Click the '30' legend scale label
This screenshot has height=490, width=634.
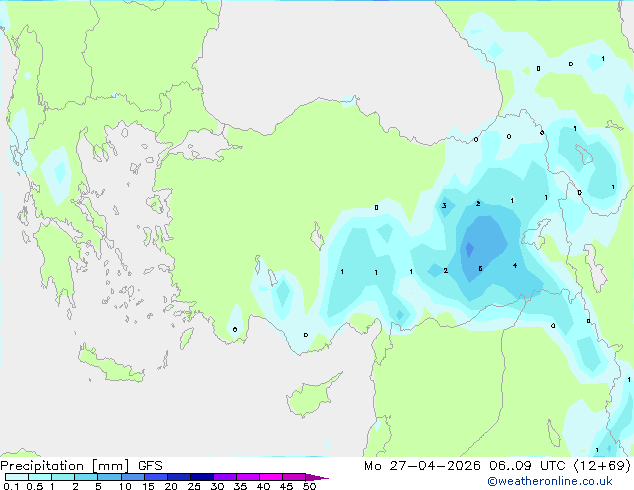(217, 486)
